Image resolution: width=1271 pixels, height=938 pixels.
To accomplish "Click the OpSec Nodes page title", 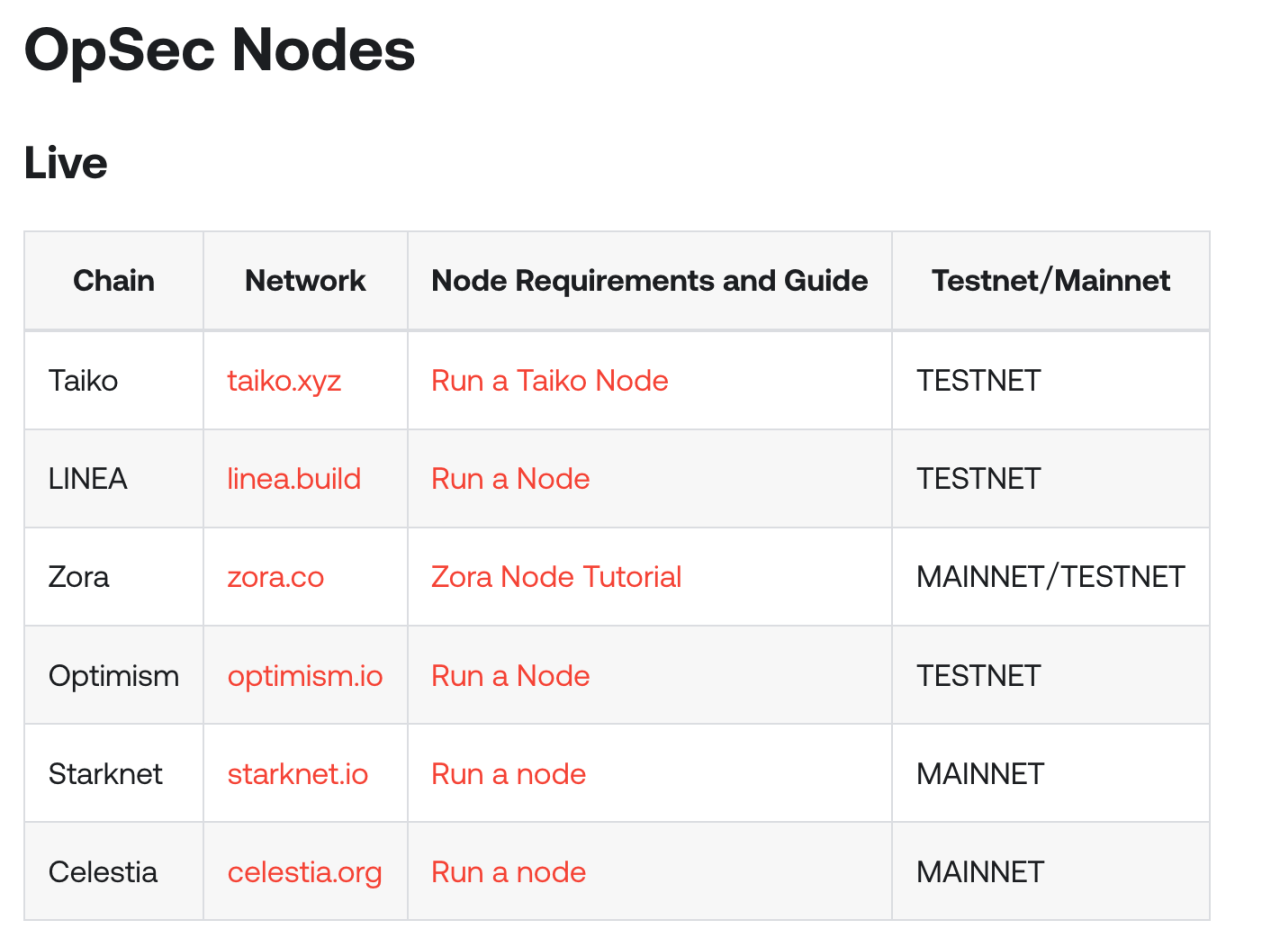I will 219,50.
